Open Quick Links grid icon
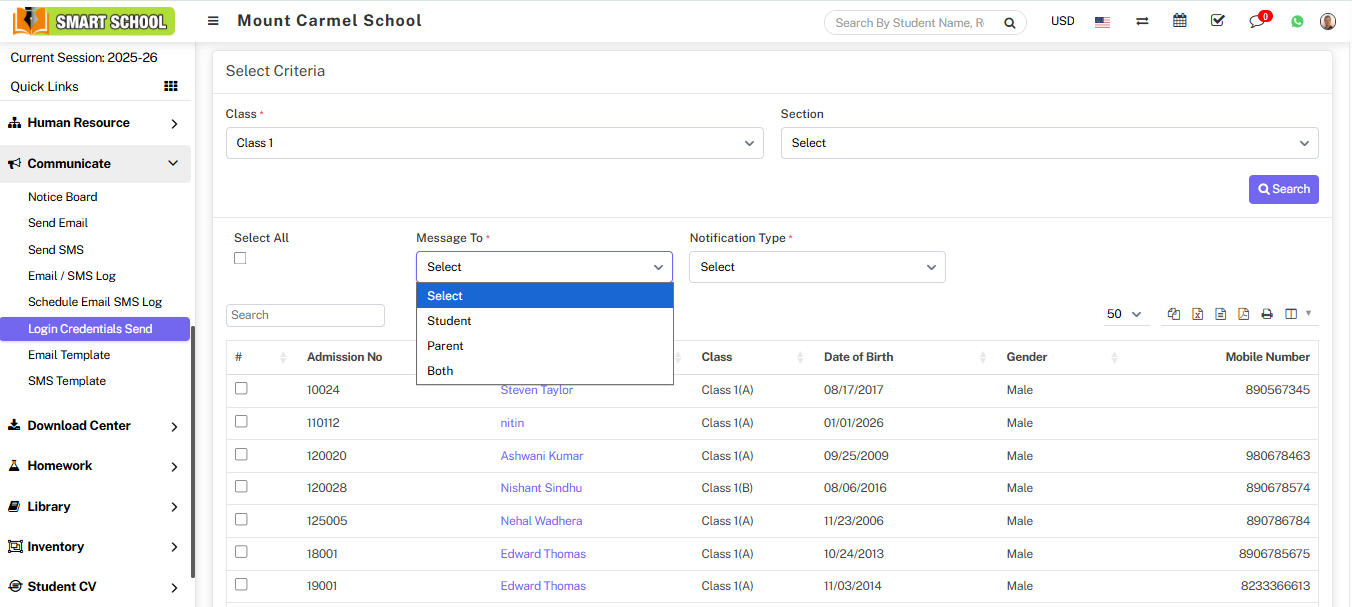 [171, 87]
